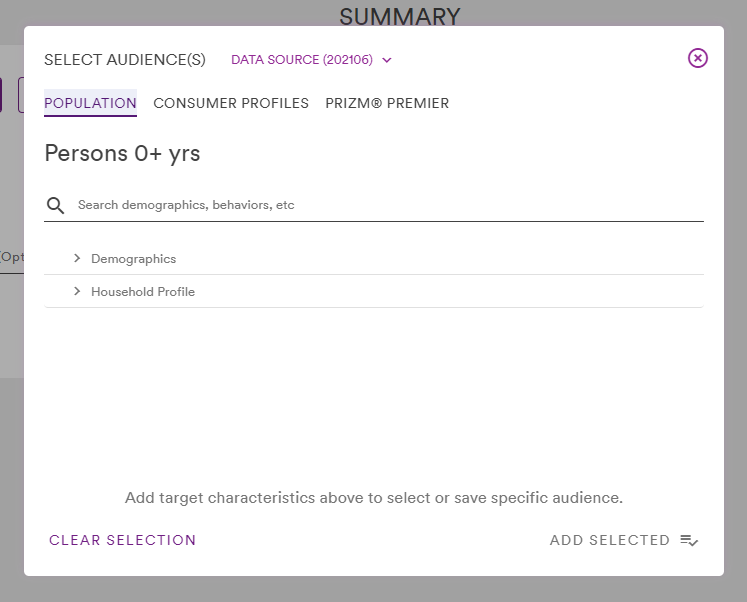The height and width of the screenshot is (602, 747).
Task: Click the chevron next to Data Source
Action: point(387,60)
